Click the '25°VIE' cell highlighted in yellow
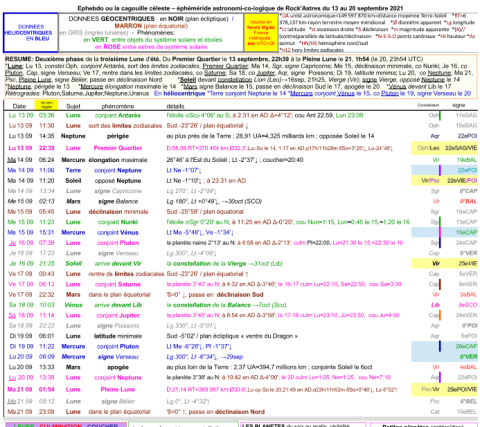This screenshot has width=480, height=427. tap(468, 263)
